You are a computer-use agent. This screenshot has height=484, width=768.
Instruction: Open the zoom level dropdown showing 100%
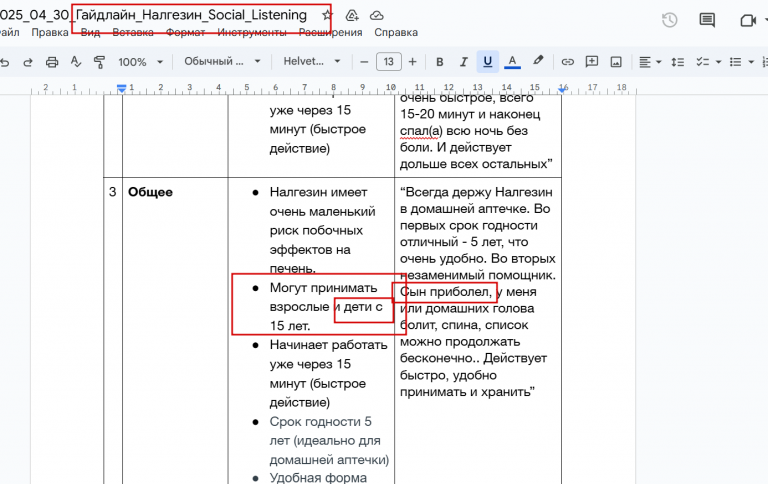[140, 62]
